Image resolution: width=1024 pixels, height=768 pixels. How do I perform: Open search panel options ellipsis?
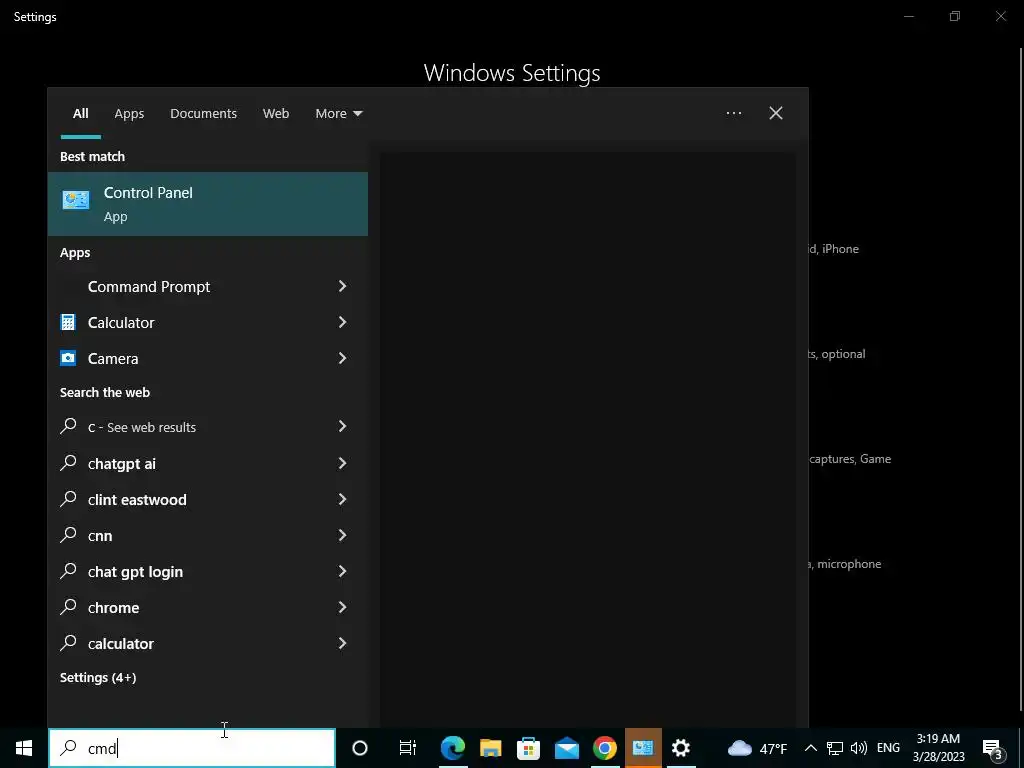(734, 113)
